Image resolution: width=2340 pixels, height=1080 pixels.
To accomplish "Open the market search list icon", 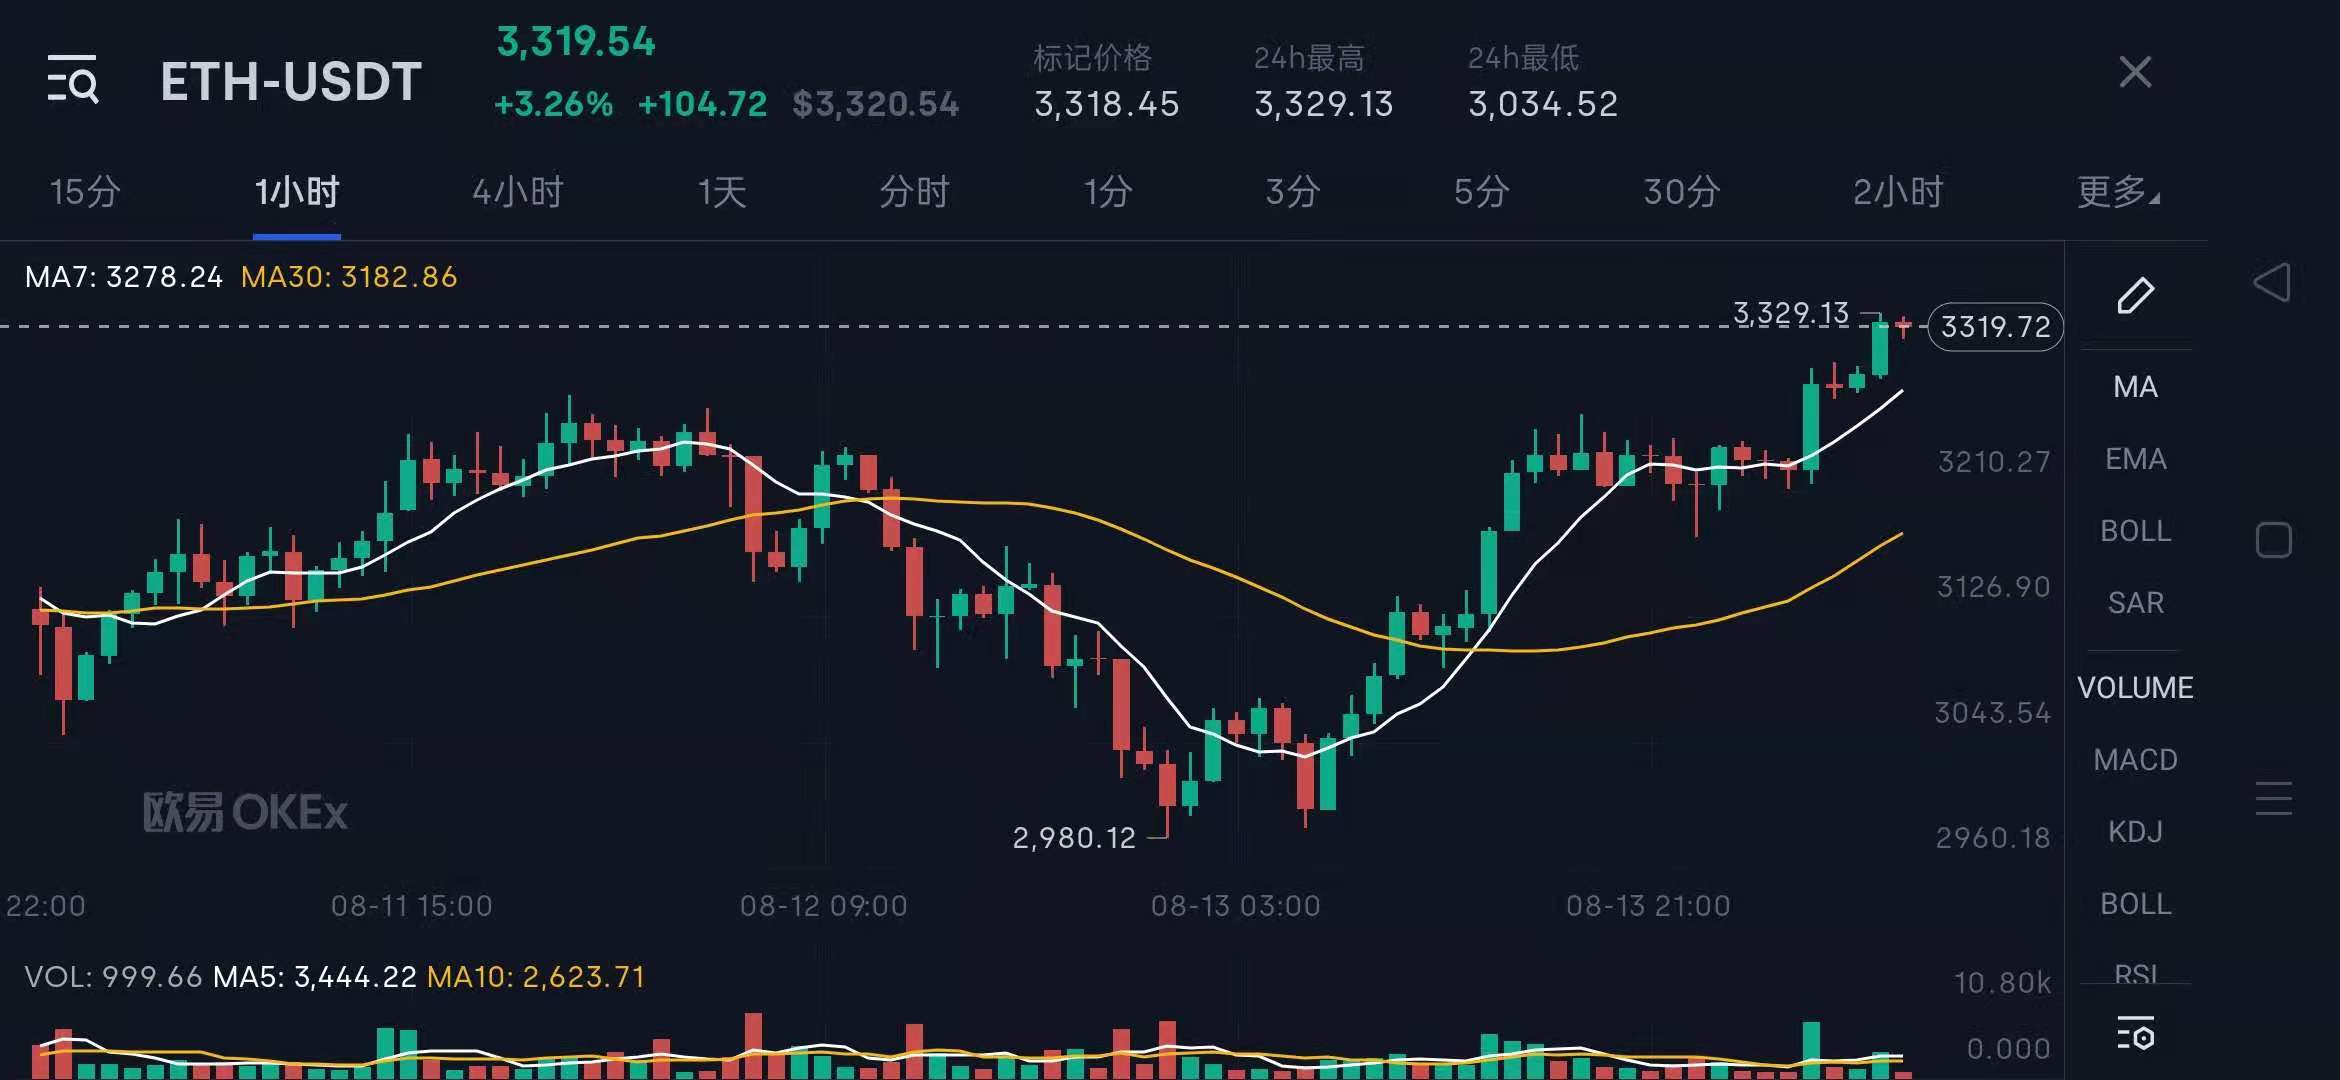I will coord(73,79).
